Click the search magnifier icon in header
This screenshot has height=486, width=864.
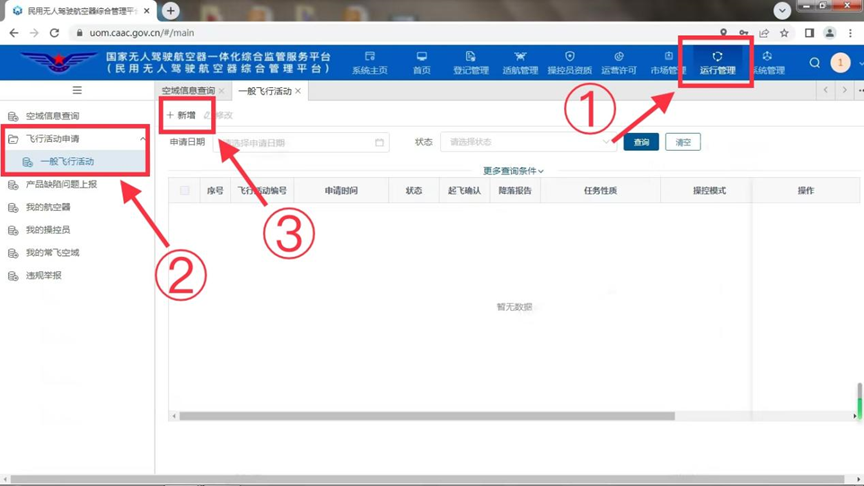[814, 63]
